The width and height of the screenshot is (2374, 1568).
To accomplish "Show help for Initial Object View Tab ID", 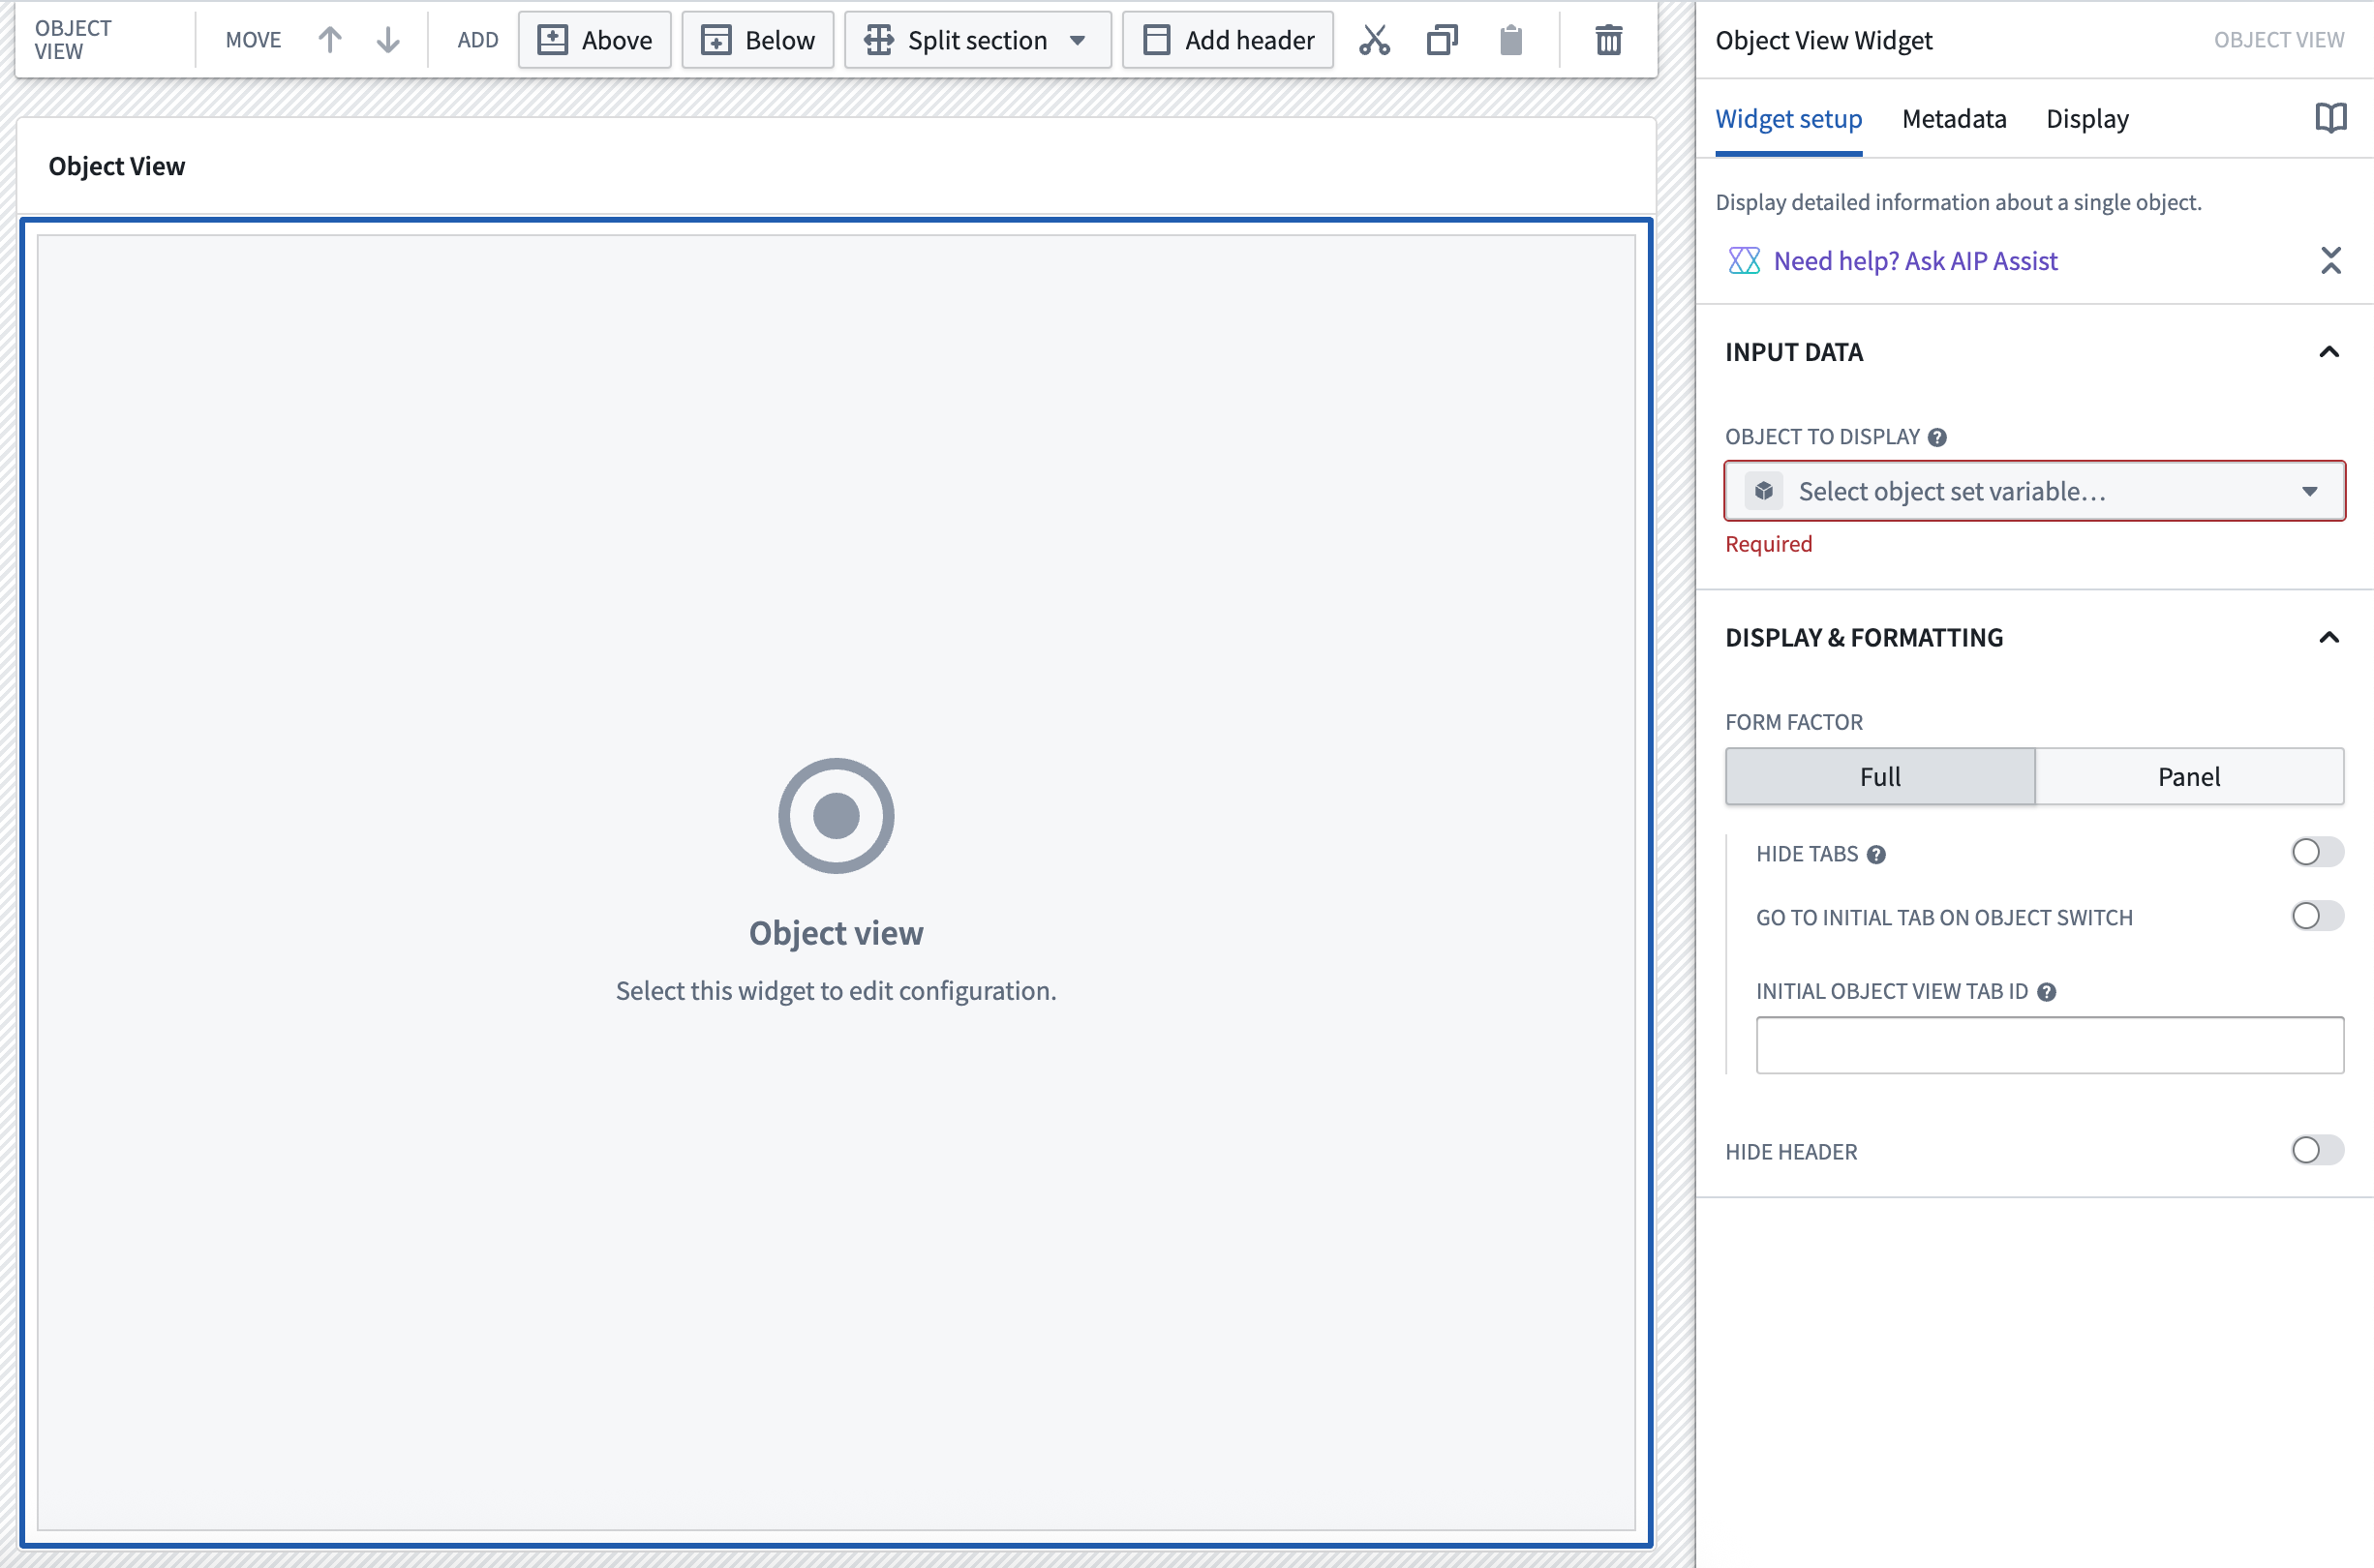I will (x=2047, y=991).
